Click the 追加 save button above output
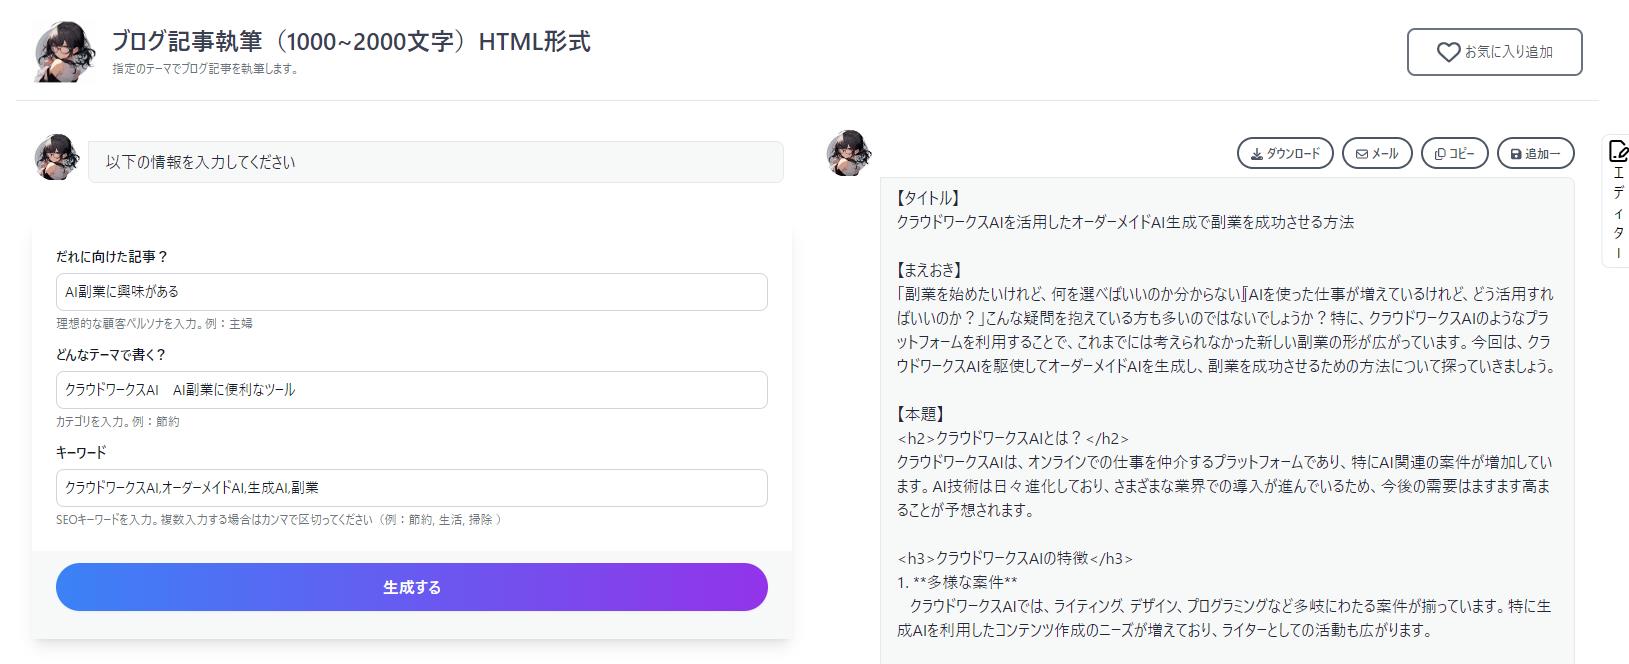Screen dimensions: 1629x664 1535,153
